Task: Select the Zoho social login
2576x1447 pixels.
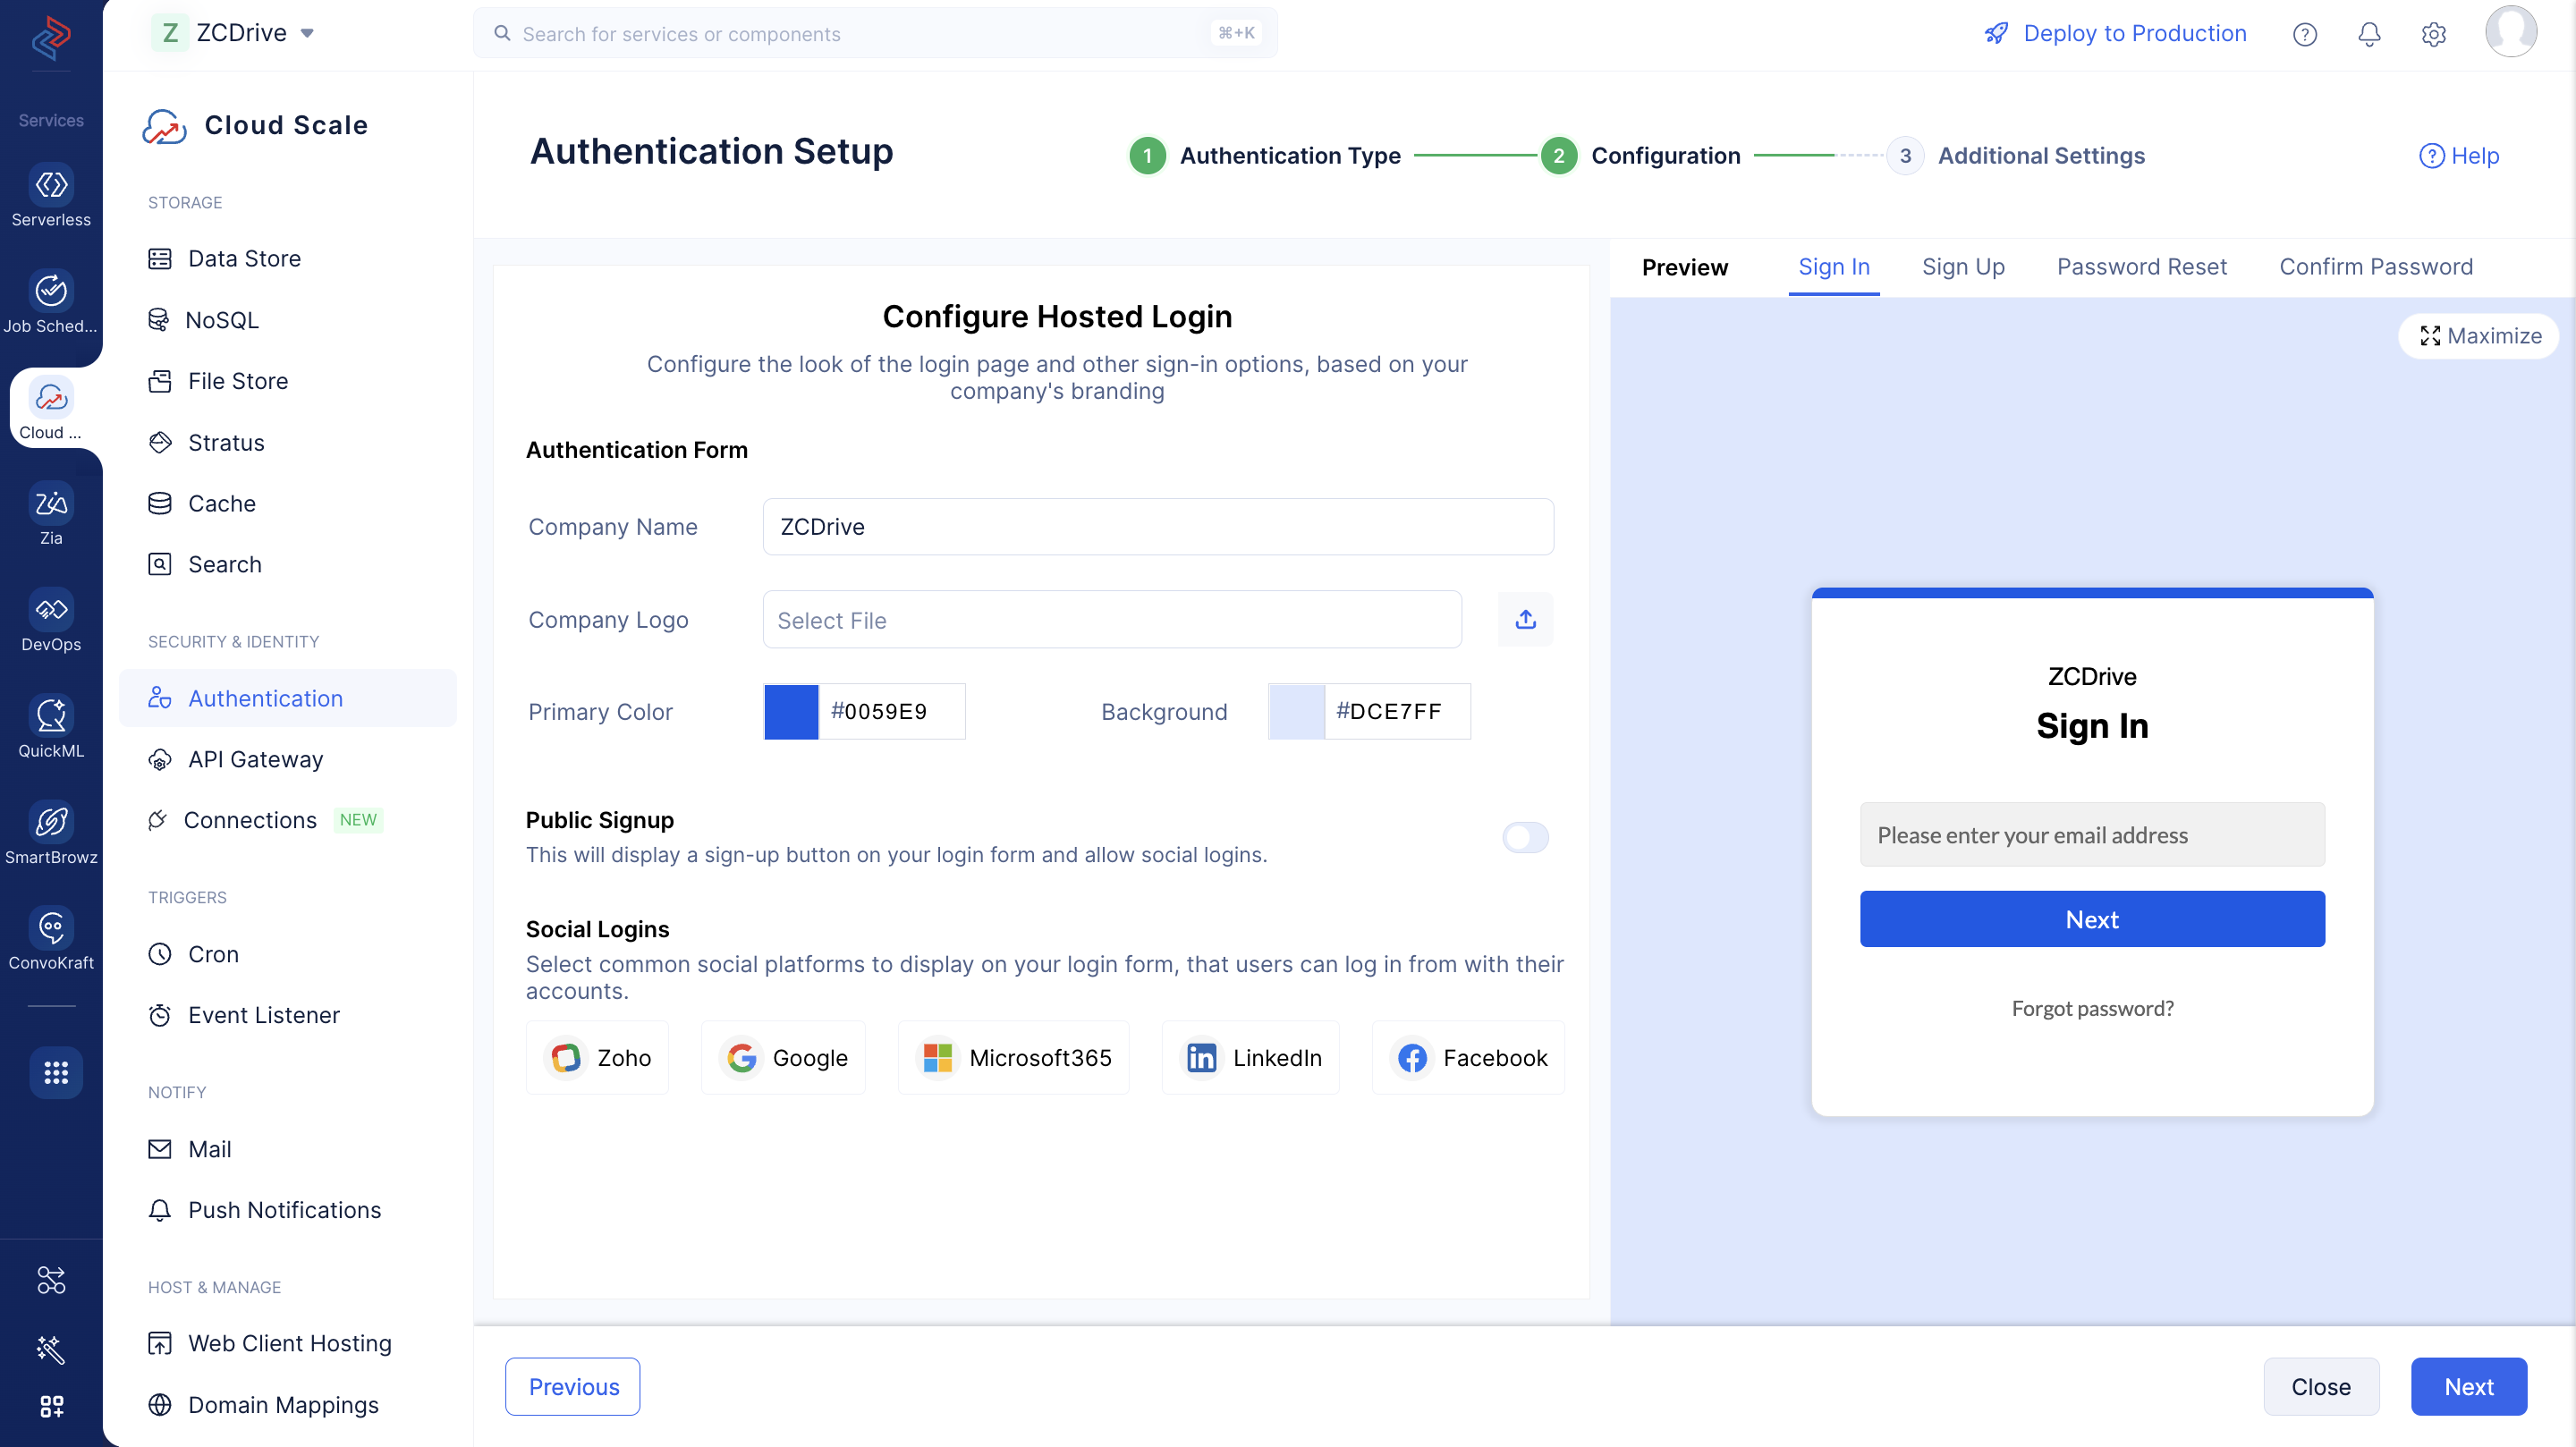Action: coord(597,1057)
